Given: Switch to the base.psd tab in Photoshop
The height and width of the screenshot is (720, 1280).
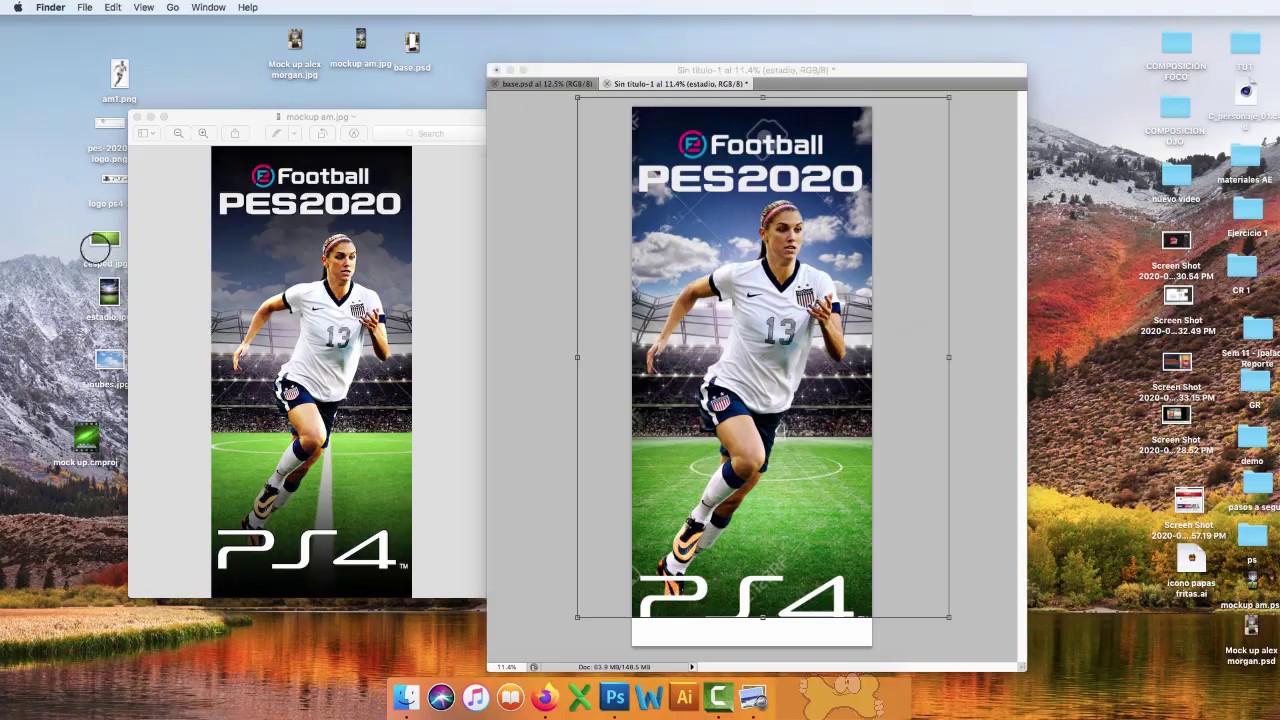Looking at the screenshot, I should tap(546, 84).
